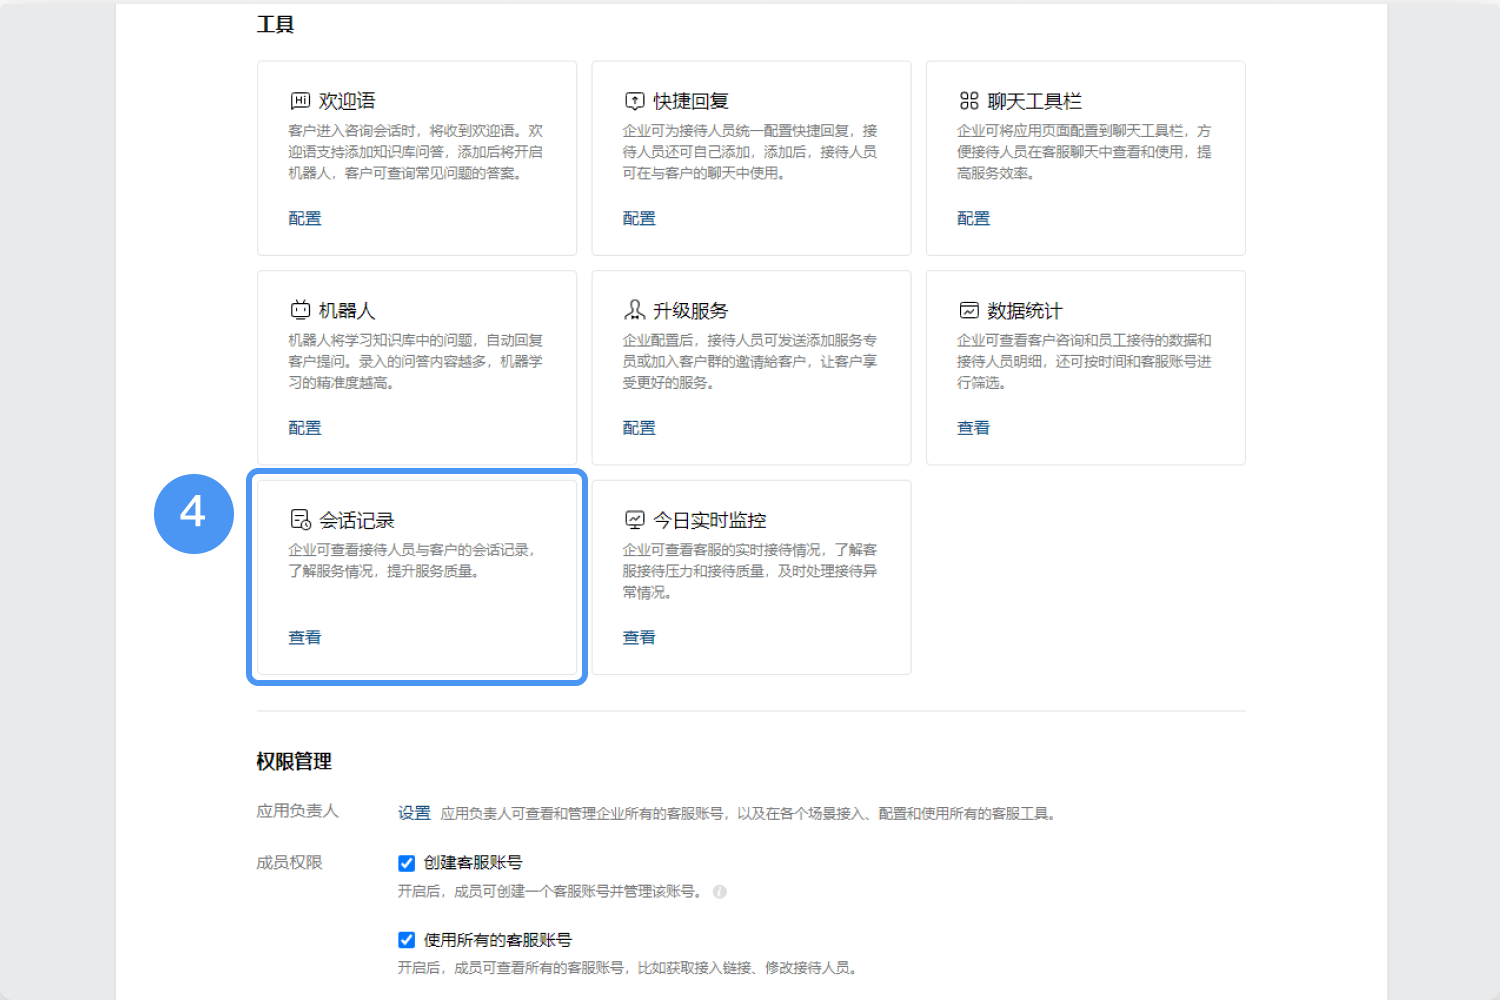Click the 欢迎语 greeting icon

300,101
